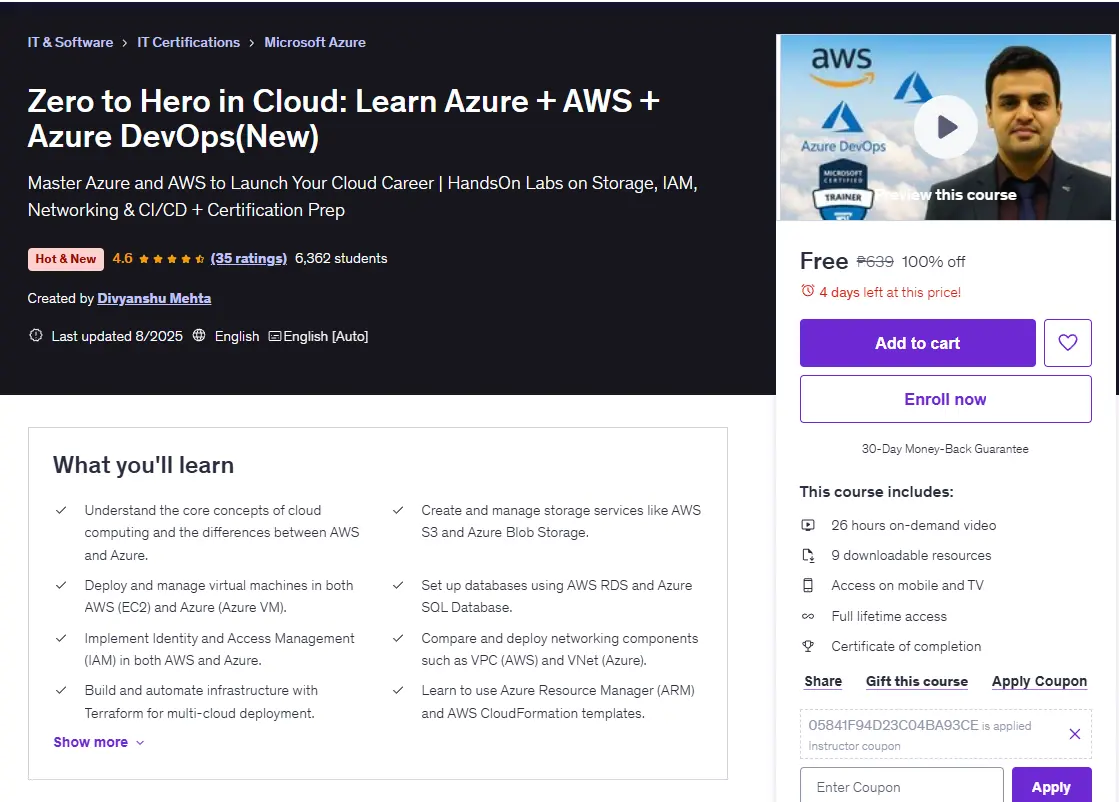
Task: Click the course preview thumbnail image
Action: point(946,127)
